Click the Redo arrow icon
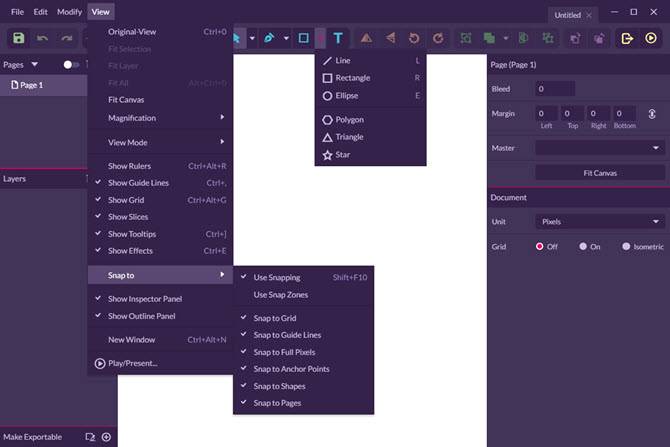This screenshot has width=670, height=447. (x=66, y=38)
